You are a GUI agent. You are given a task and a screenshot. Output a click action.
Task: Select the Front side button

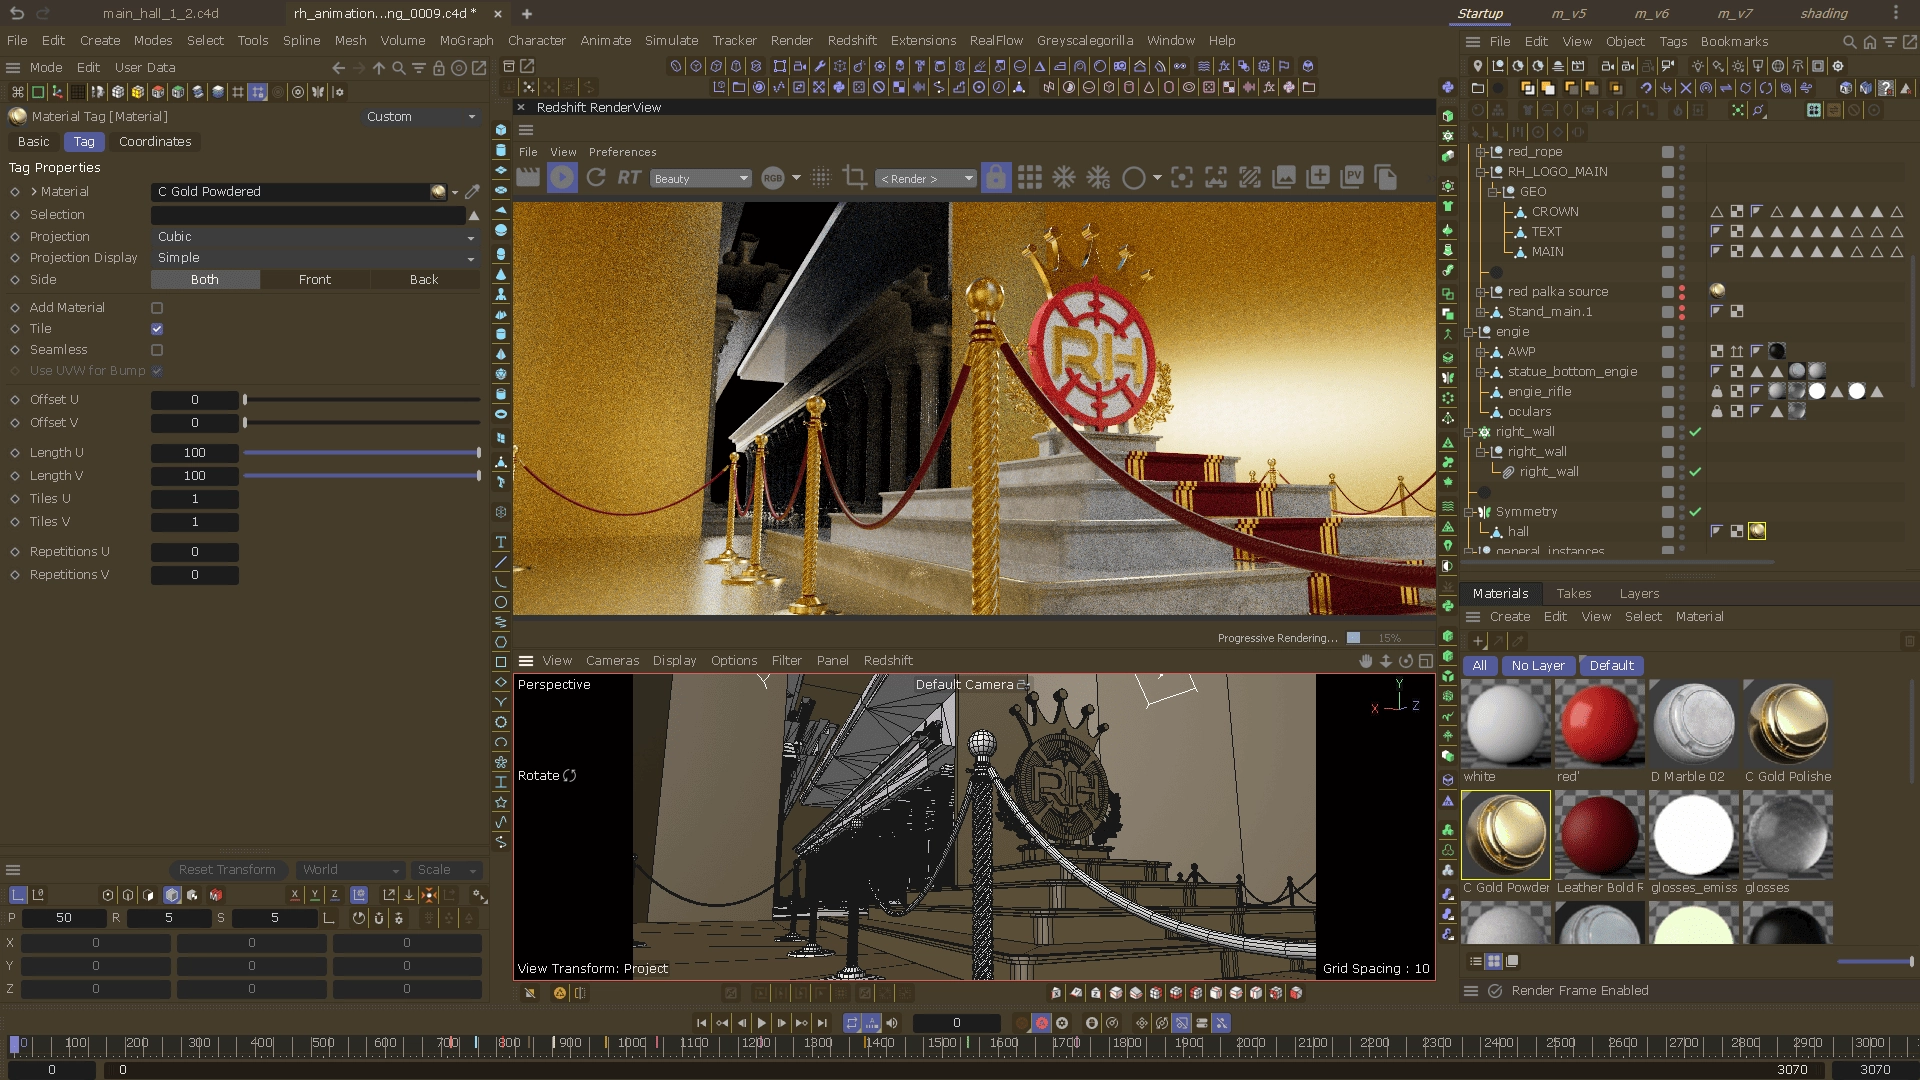[315, 280]
